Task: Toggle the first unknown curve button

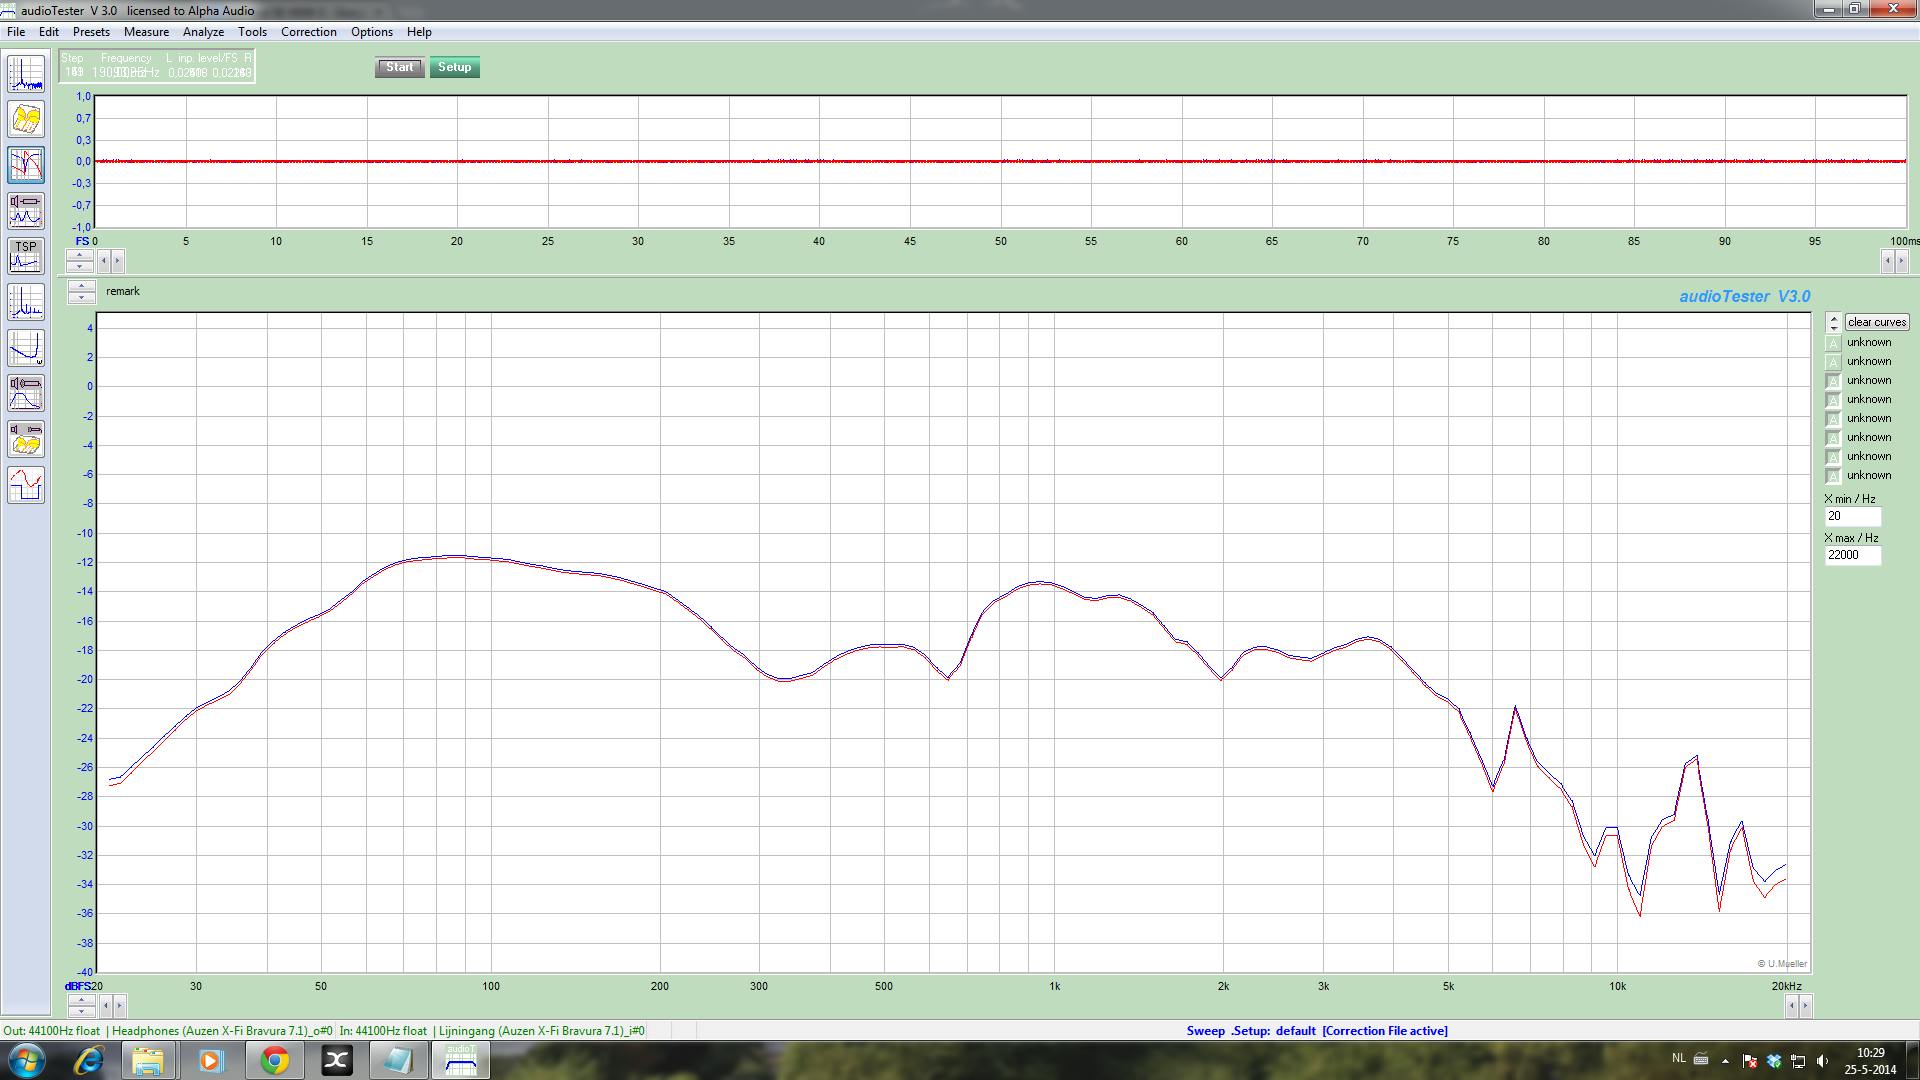Action: click(x=1833, y=343)
